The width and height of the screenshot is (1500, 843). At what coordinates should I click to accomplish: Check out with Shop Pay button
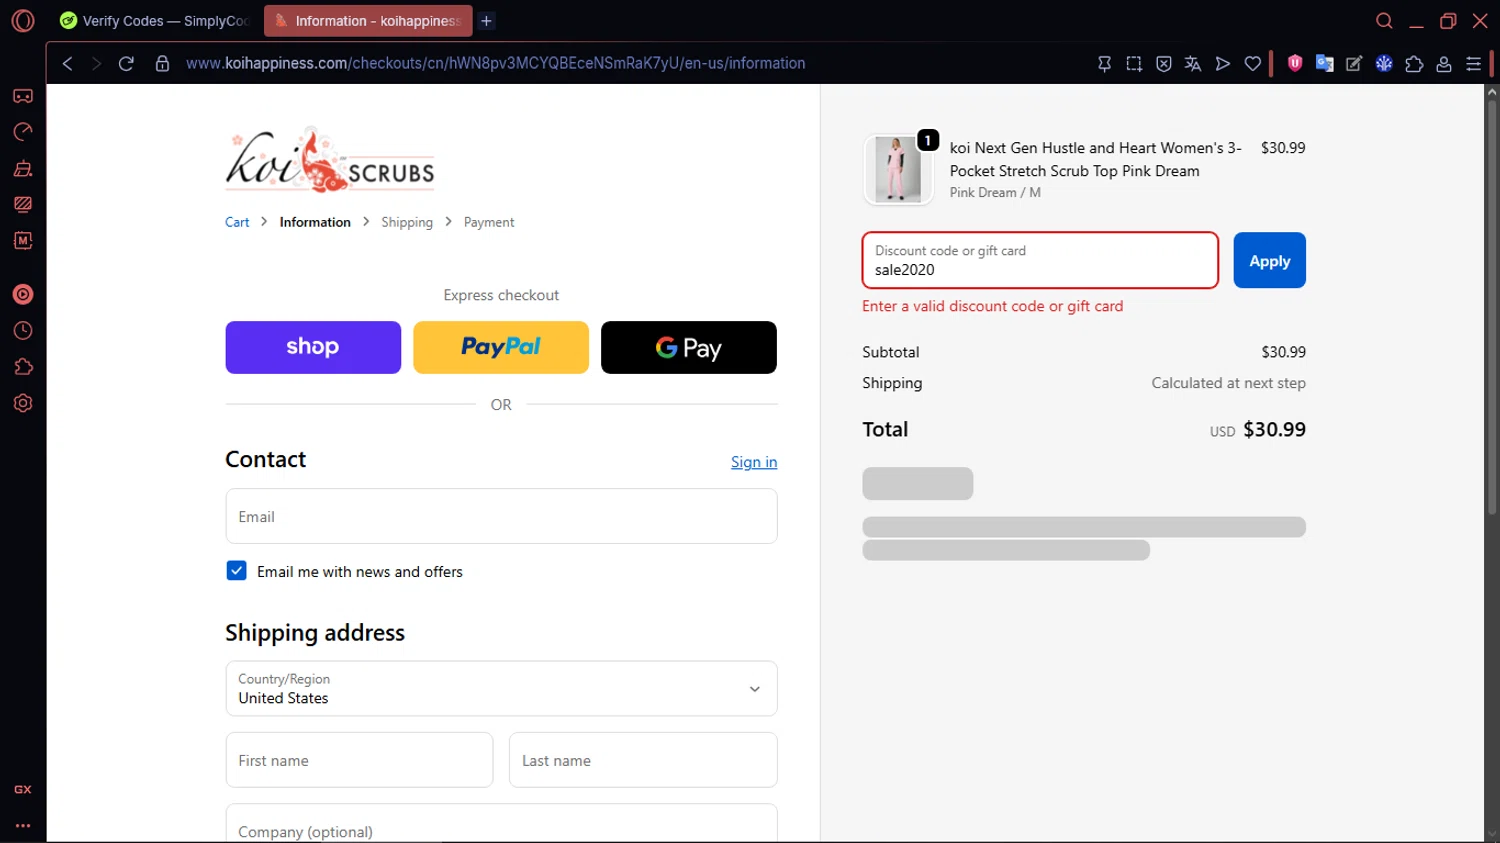click(313, 347)
